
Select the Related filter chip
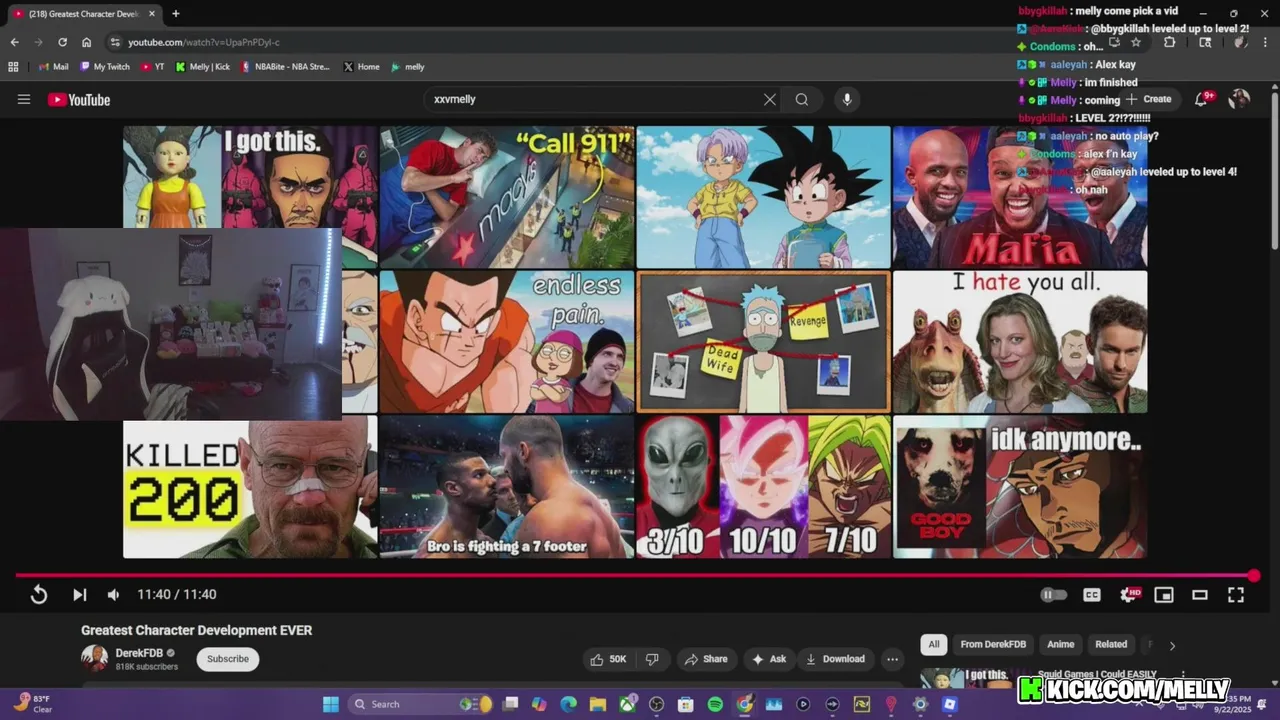(x=1111, y=645)
